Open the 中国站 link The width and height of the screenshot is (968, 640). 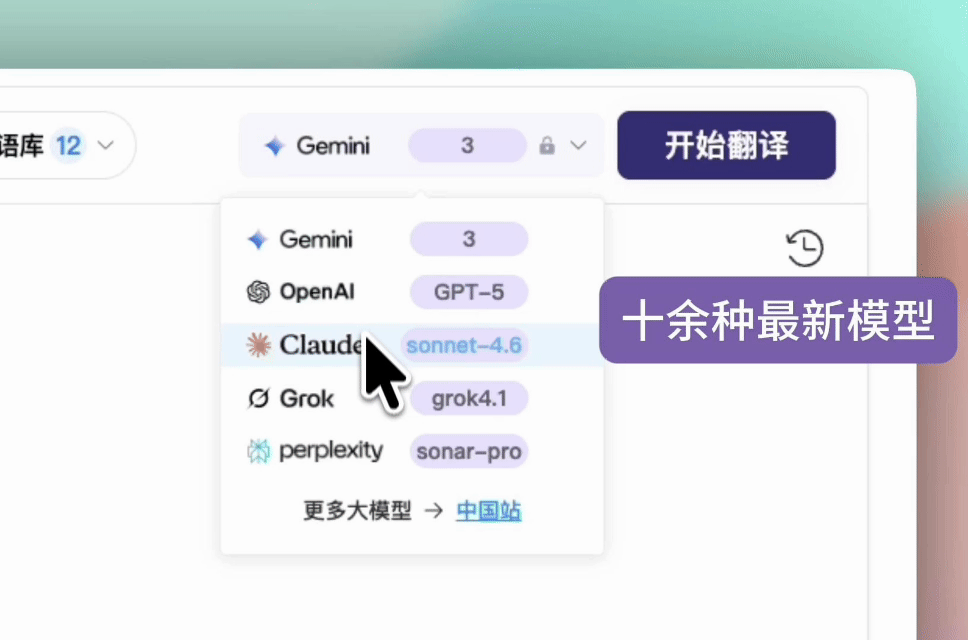(x=488, y=511)
